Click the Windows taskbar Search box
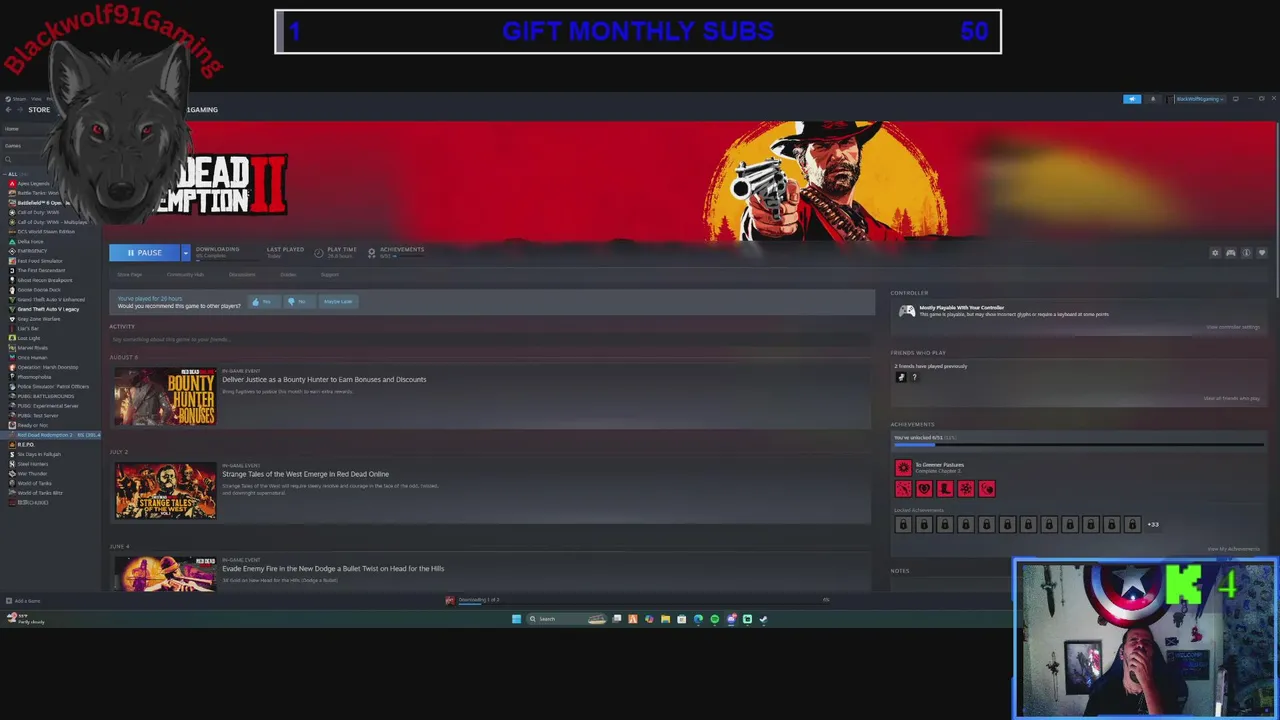1280x720 pixels. pyautogui.click(x=567, y=619)
